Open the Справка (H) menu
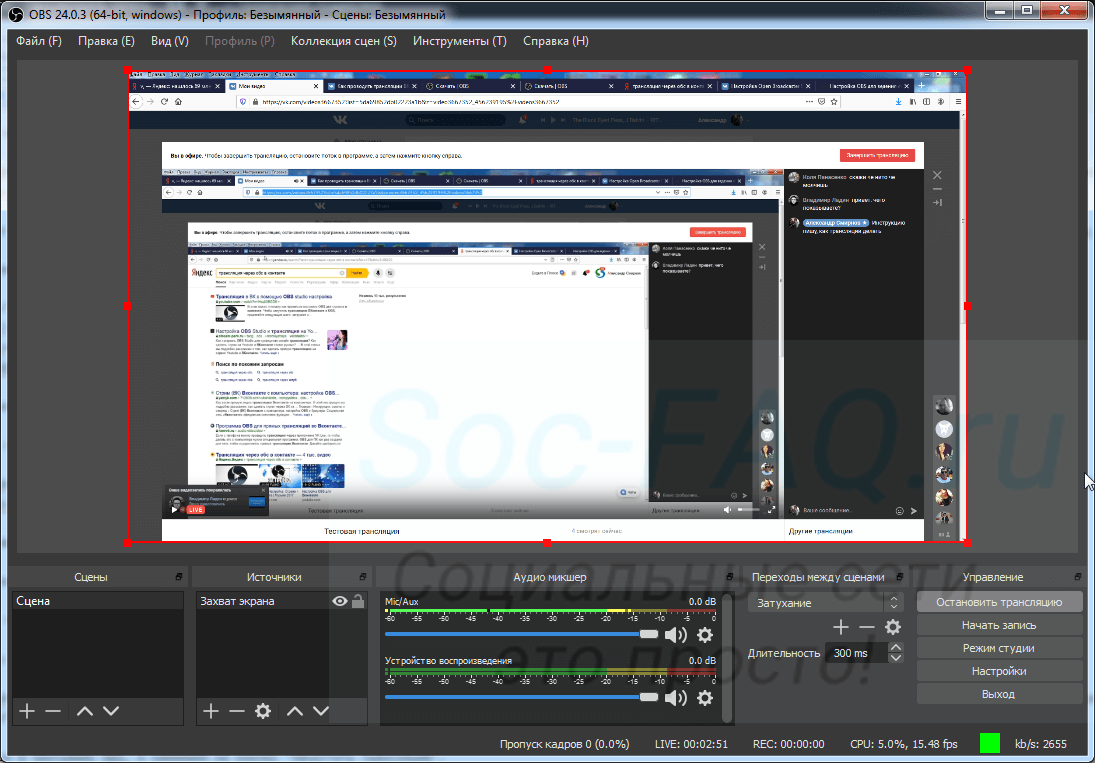Screen dimensions: 1095x763 [556, 41]
